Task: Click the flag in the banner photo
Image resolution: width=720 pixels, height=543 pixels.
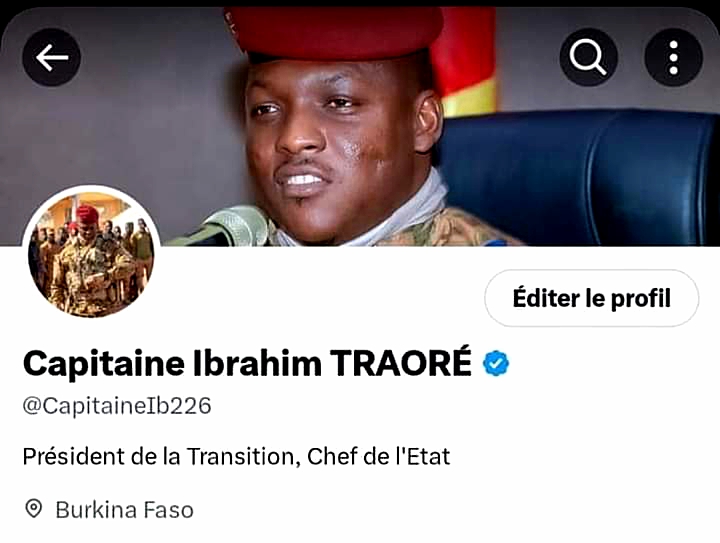Action: tap(464, 62)
